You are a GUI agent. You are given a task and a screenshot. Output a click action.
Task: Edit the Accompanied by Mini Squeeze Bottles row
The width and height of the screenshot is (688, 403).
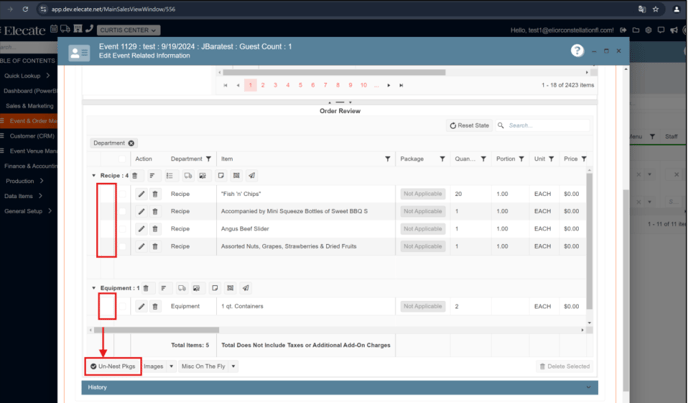[x=141, y=212]
